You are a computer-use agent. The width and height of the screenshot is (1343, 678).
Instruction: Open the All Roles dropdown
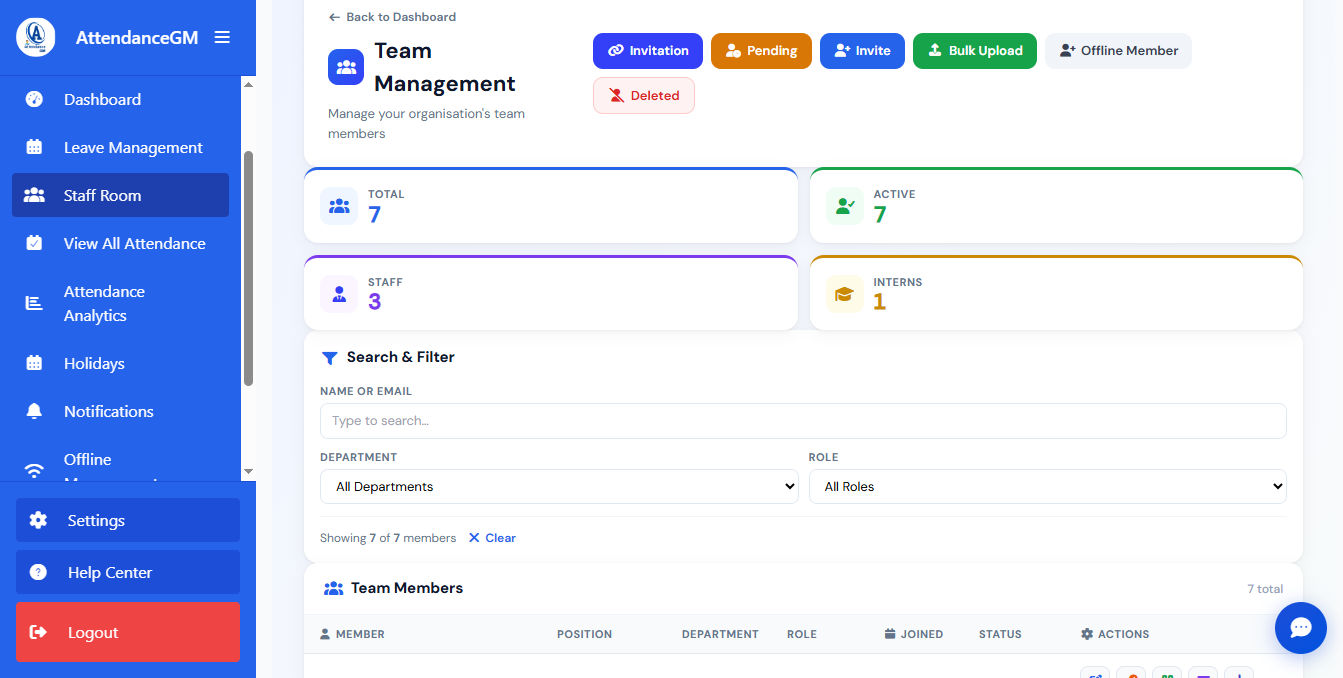1048,487
